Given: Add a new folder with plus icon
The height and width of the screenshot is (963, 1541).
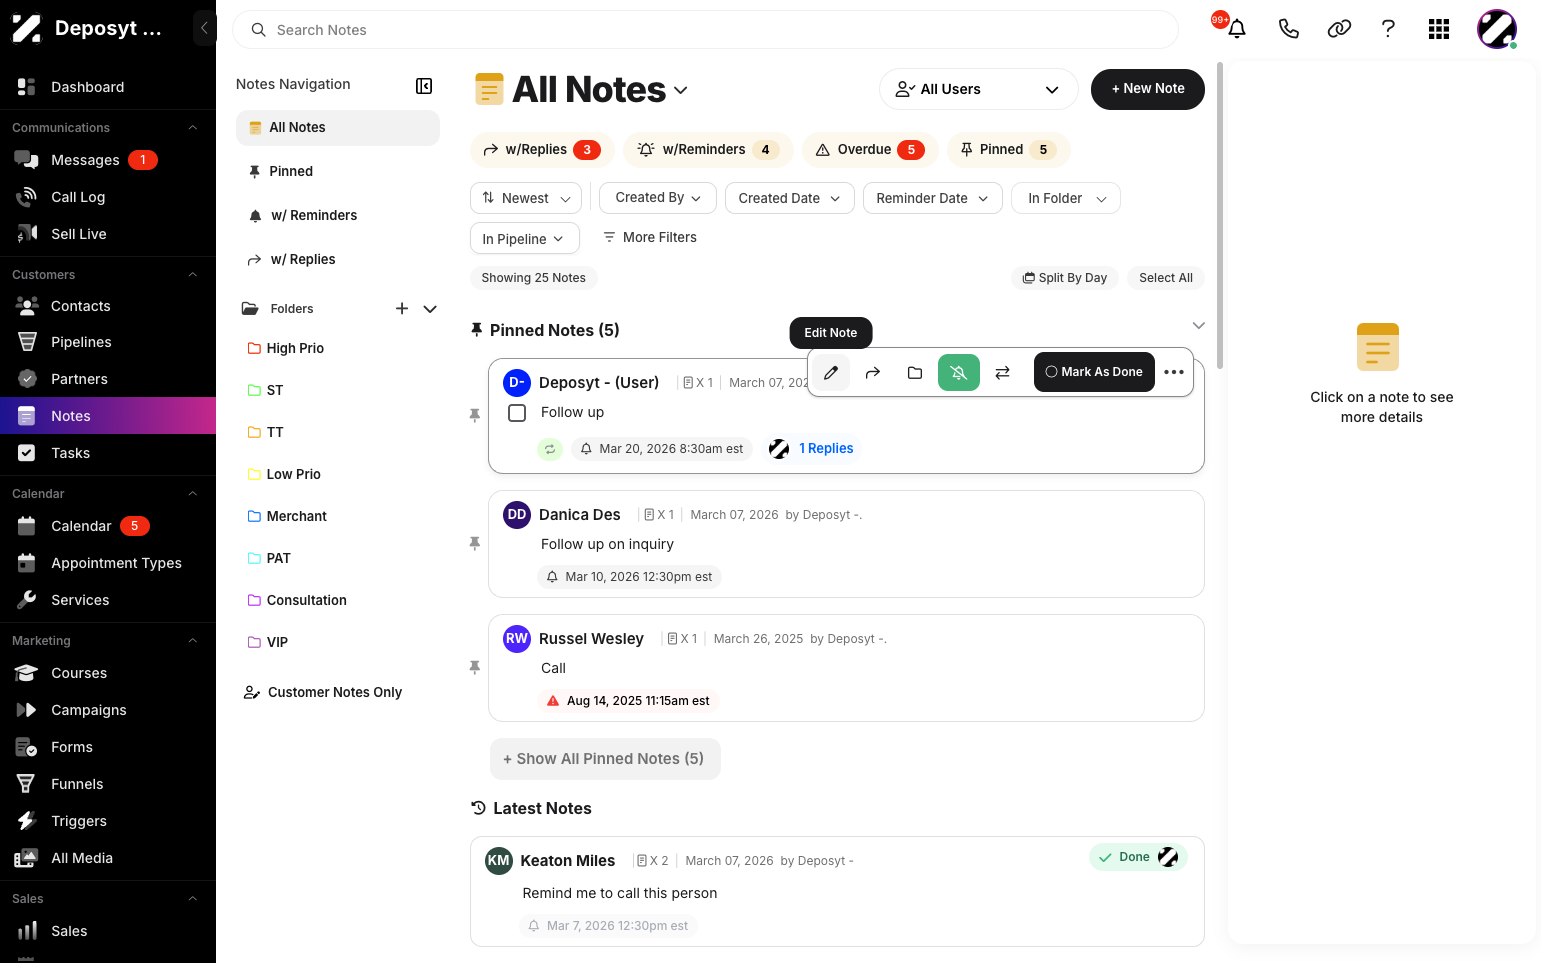Looking at the screenshot, I should coord(402,309).
